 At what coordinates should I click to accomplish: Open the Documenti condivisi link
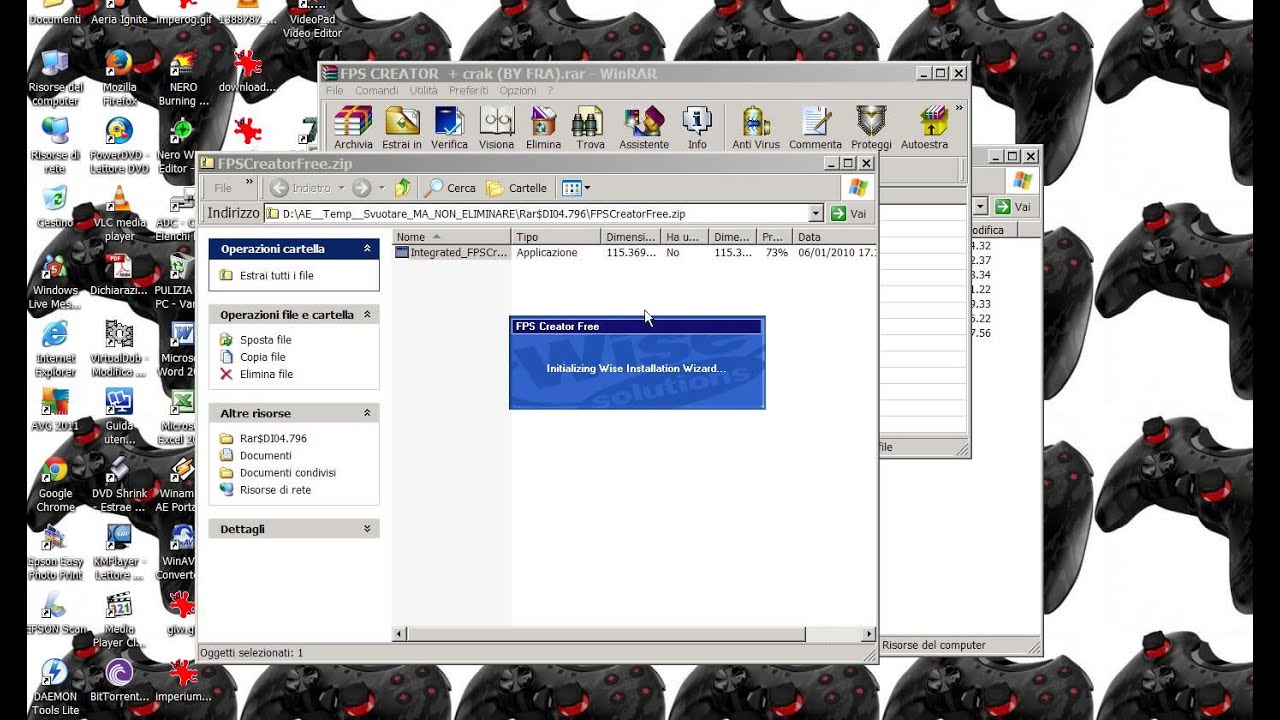[x=287, y=473]
